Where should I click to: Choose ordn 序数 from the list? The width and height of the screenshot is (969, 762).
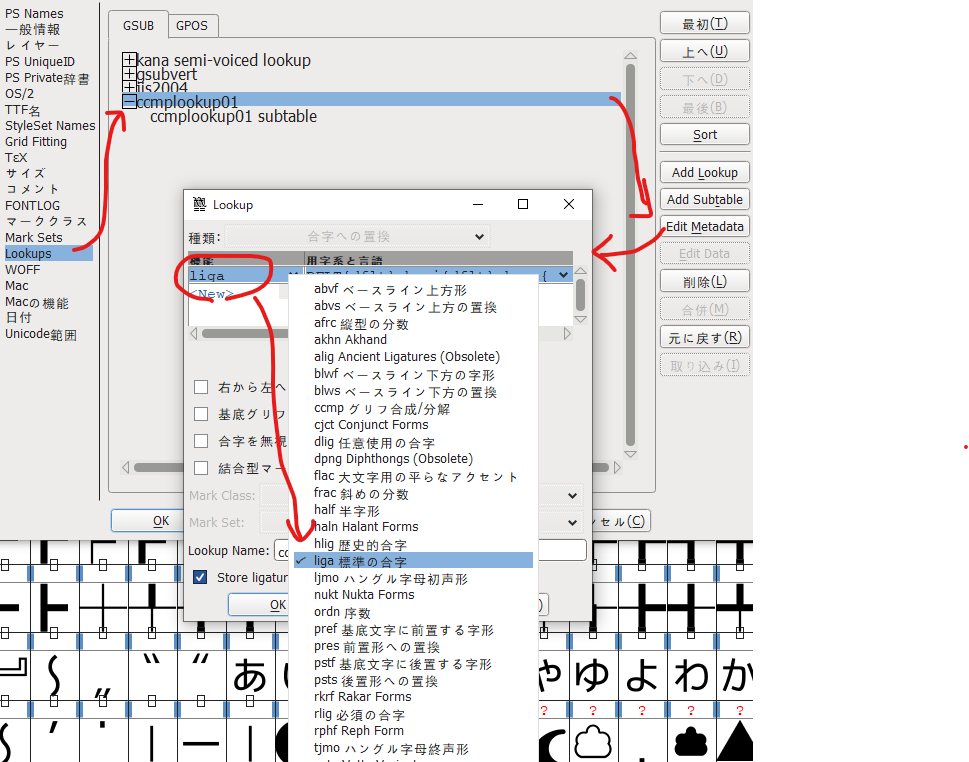342,612
